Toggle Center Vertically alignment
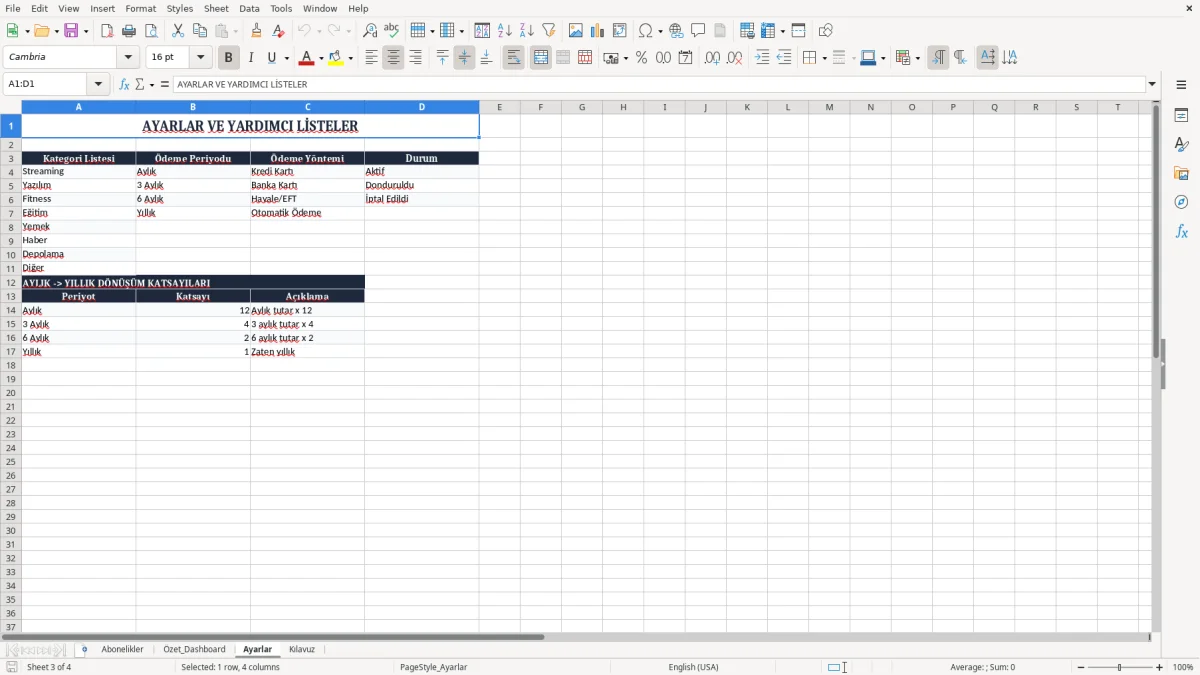1200x675 pixels. pos(464,58)
